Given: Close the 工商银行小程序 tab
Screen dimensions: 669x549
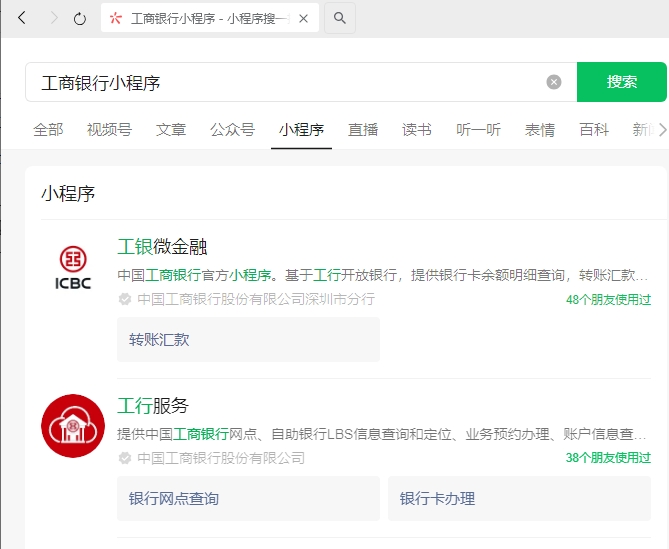Looking at the screenshot, I should (x=303, y=18).
